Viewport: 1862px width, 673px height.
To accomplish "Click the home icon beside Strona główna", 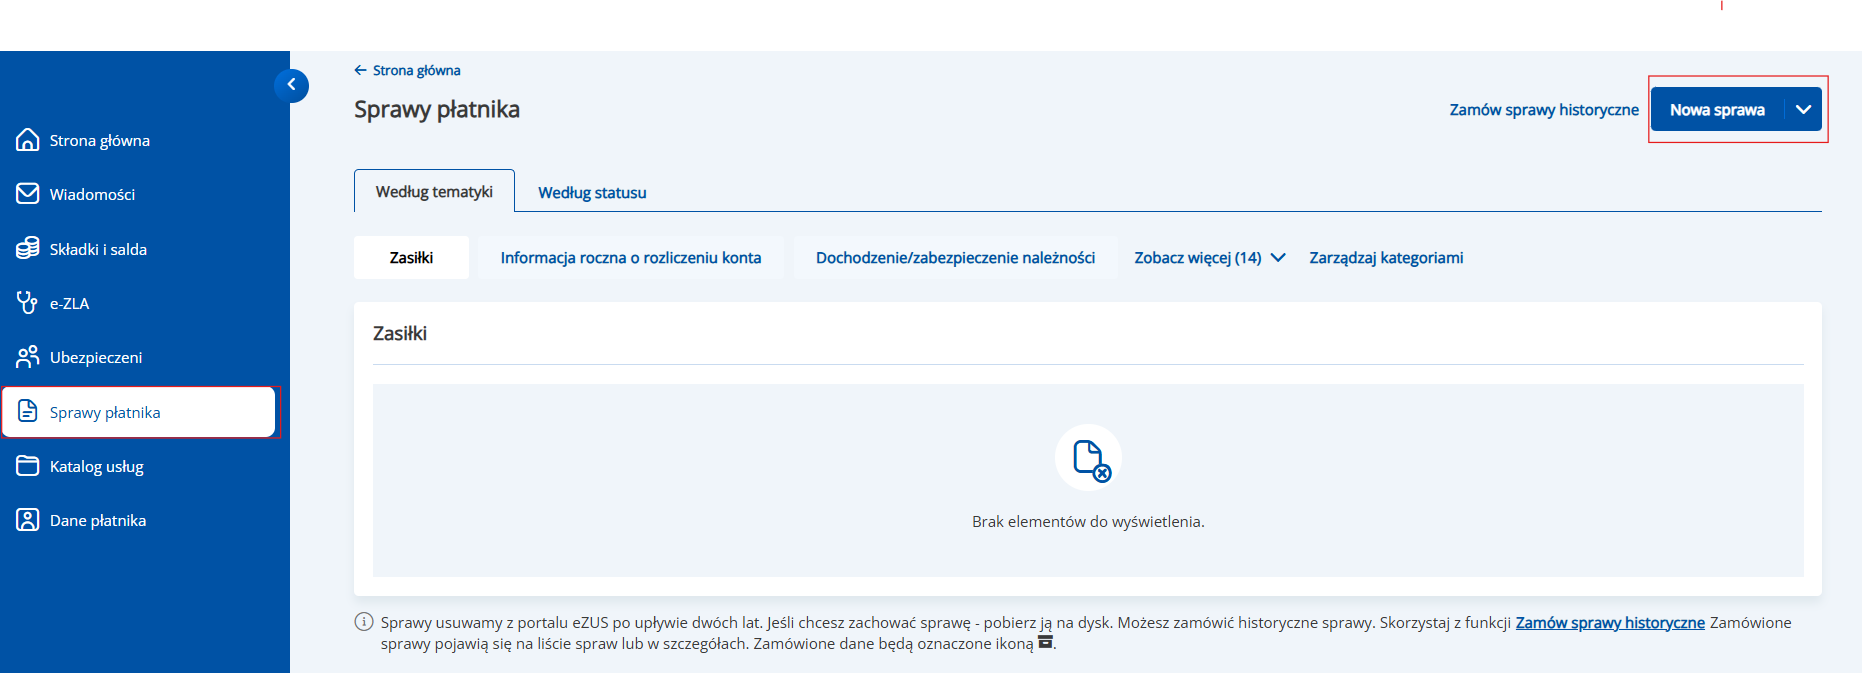I will click(28, 140).
